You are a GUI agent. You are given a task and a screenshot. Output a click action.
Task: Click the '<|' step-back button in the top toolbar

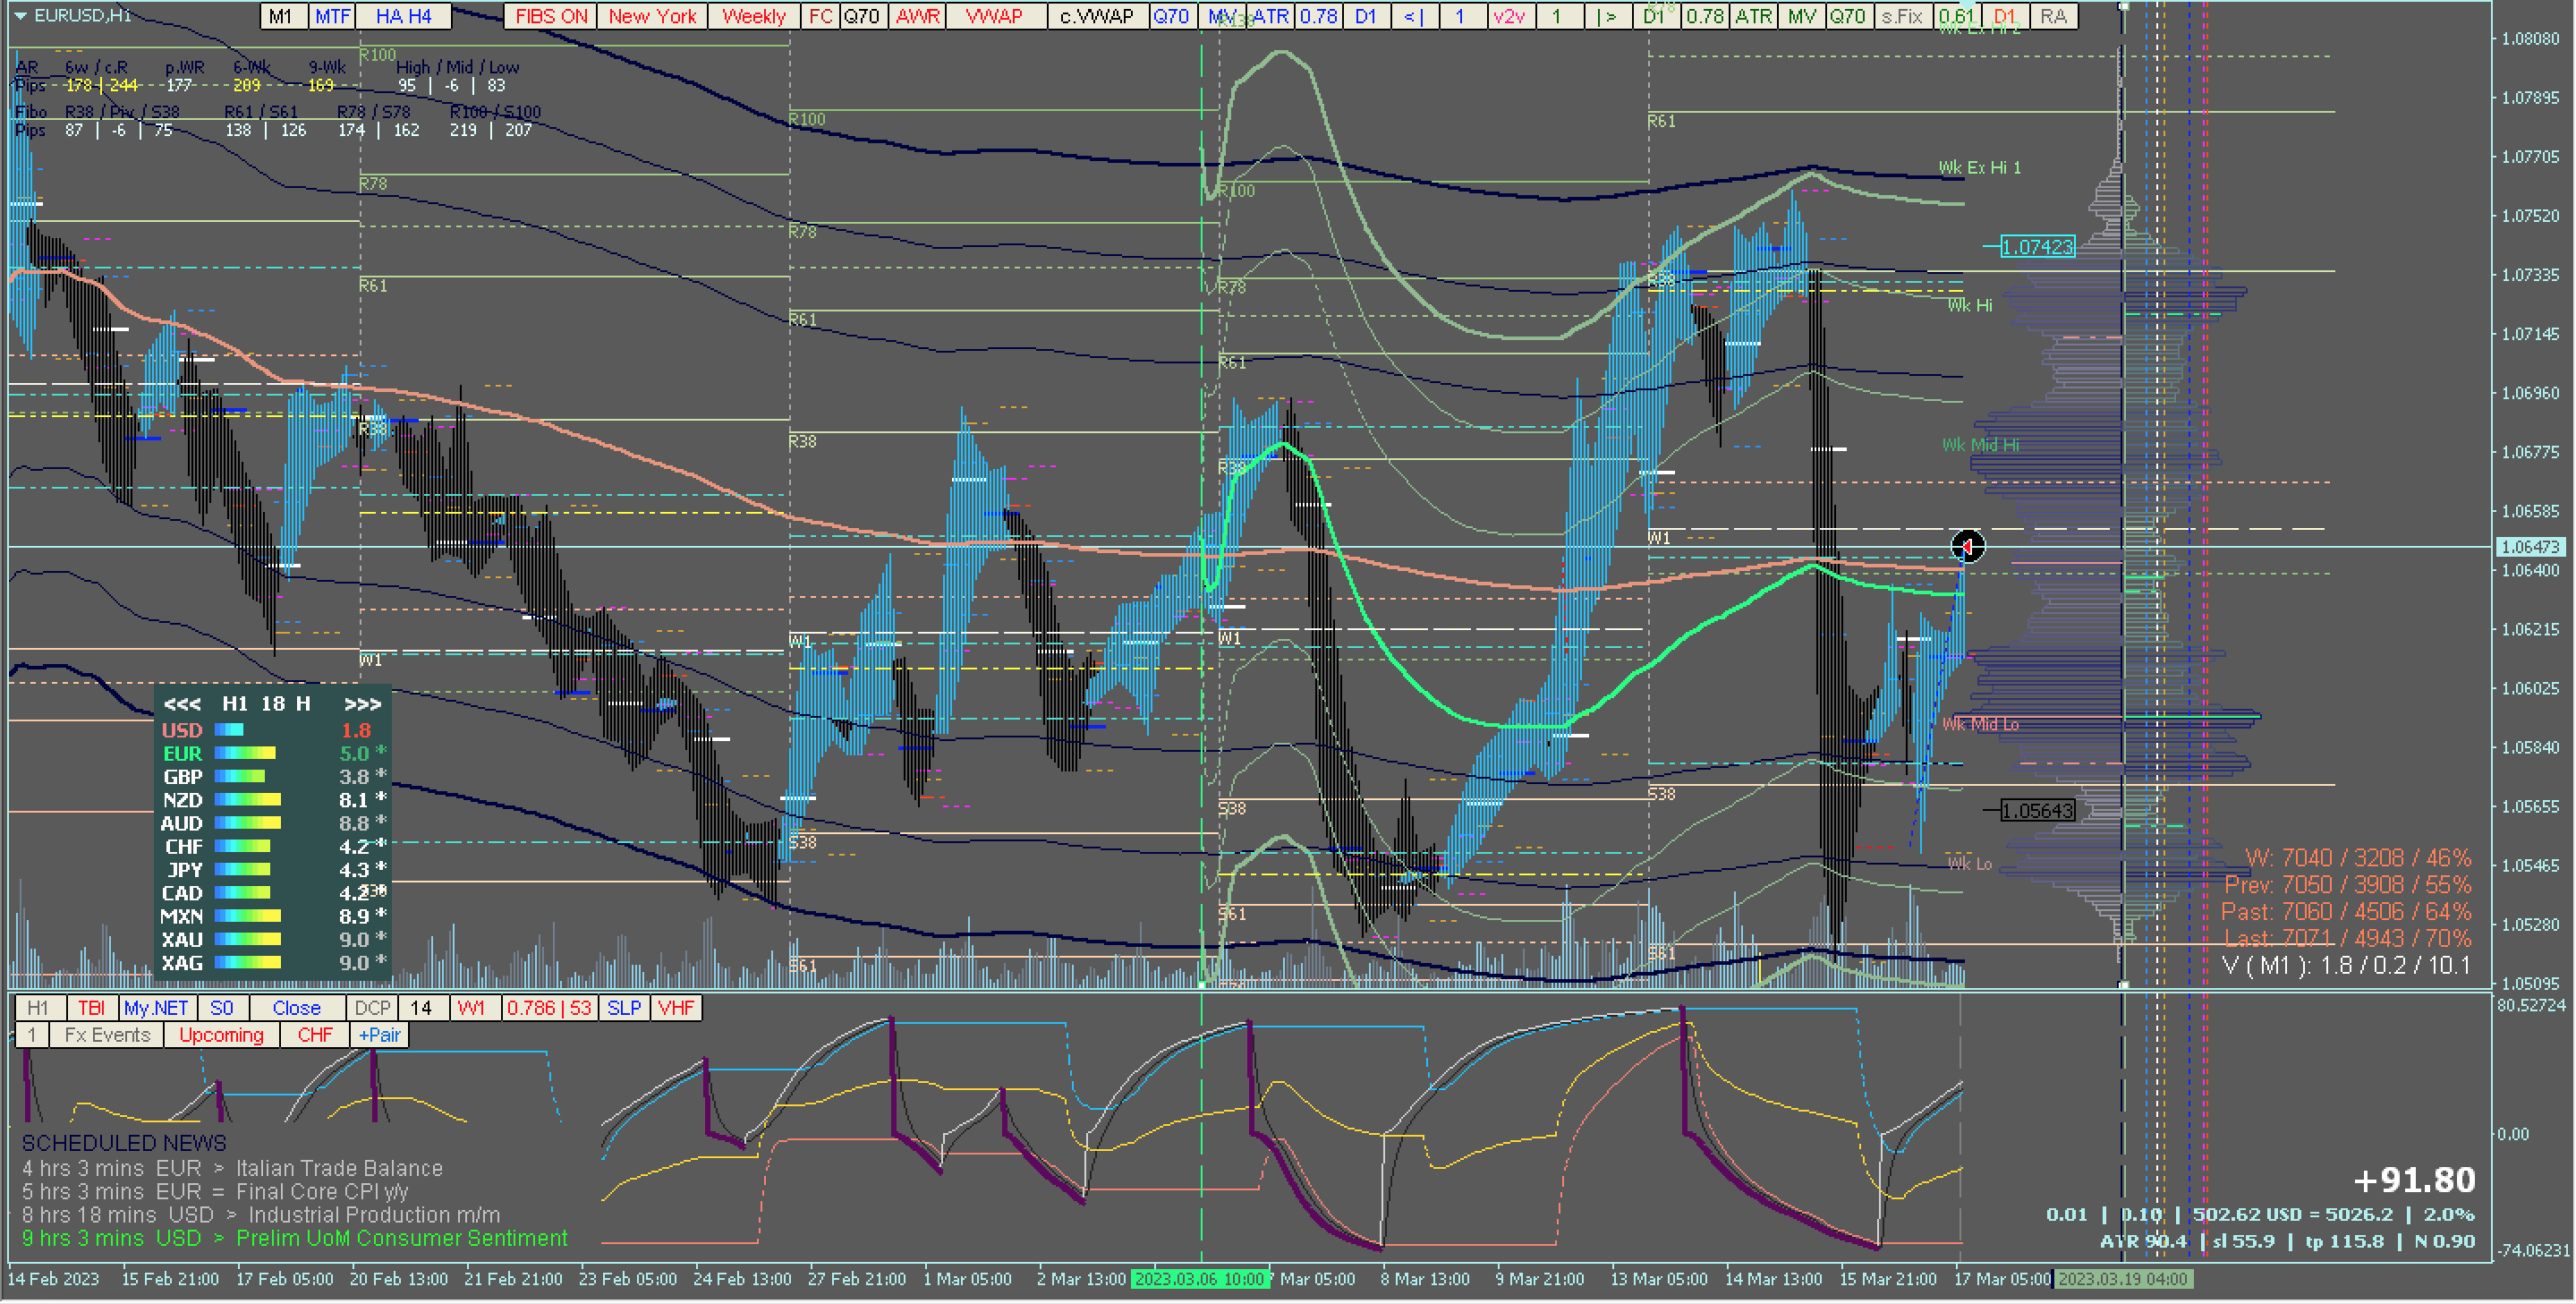point(1413,16)
